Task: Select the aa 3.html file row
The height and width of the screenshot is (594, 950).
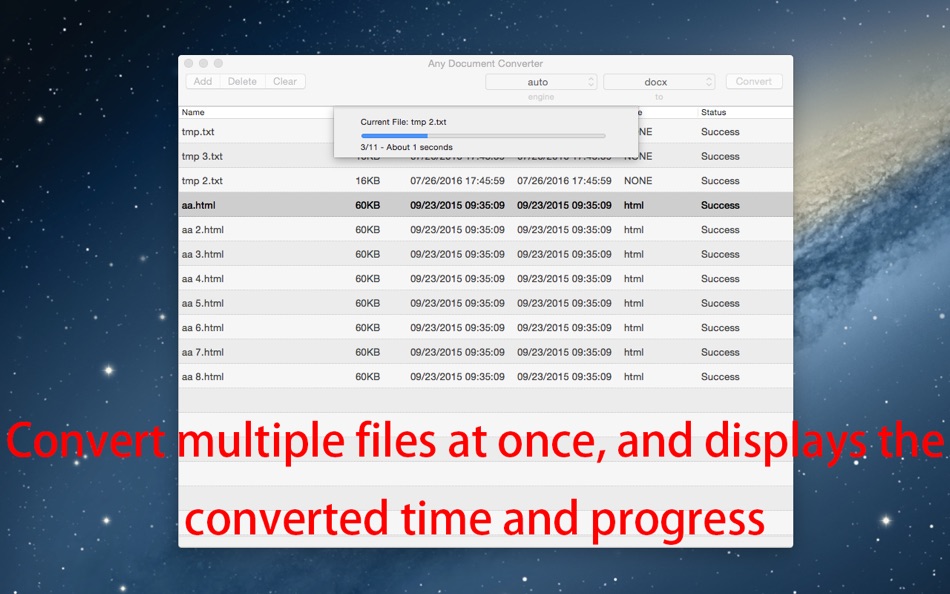Action: pyautogui.click(x=485, y=254)
